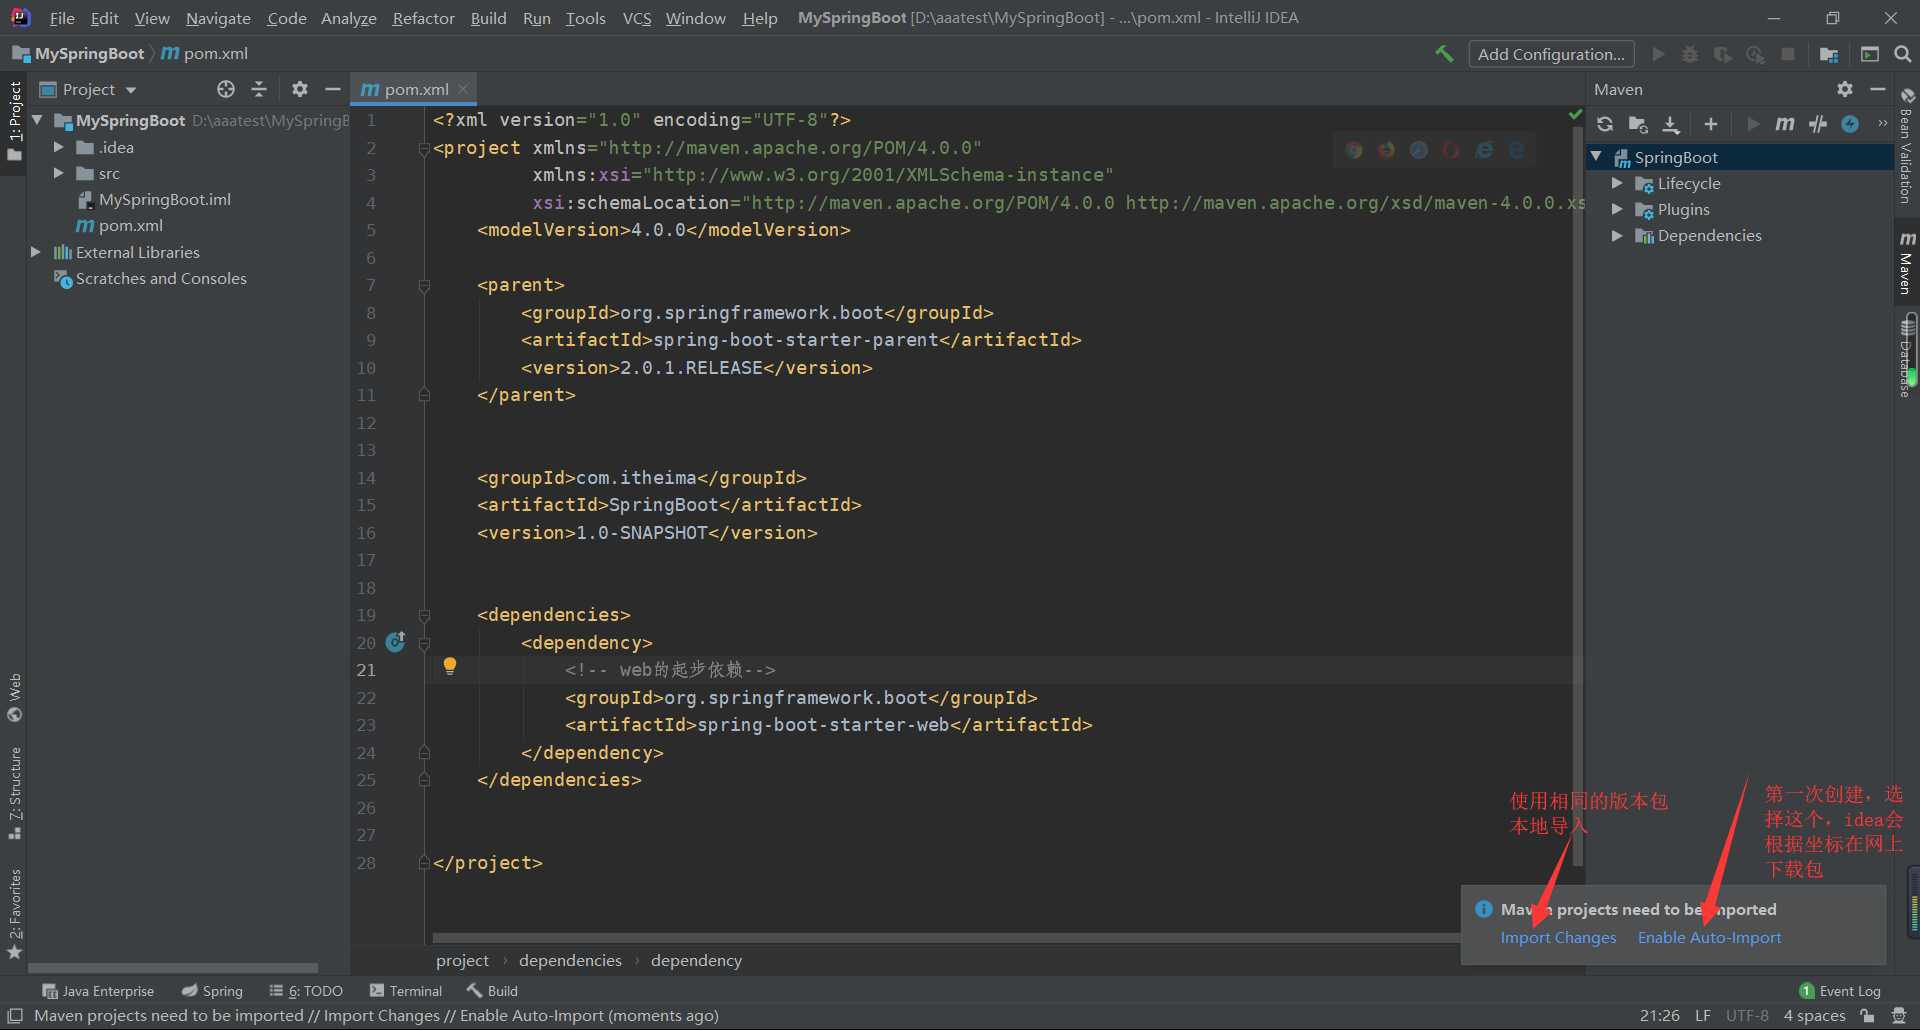This screenshot has height=1030, width=1920.
Task: Toggle the Structure side tool window
Action: tap(15, 792)
